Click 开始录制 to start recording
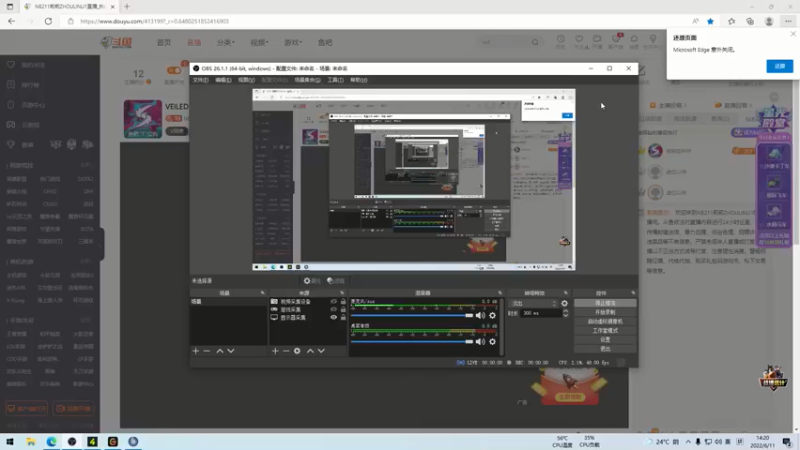800x450 pixels. [x=605, y=312]
